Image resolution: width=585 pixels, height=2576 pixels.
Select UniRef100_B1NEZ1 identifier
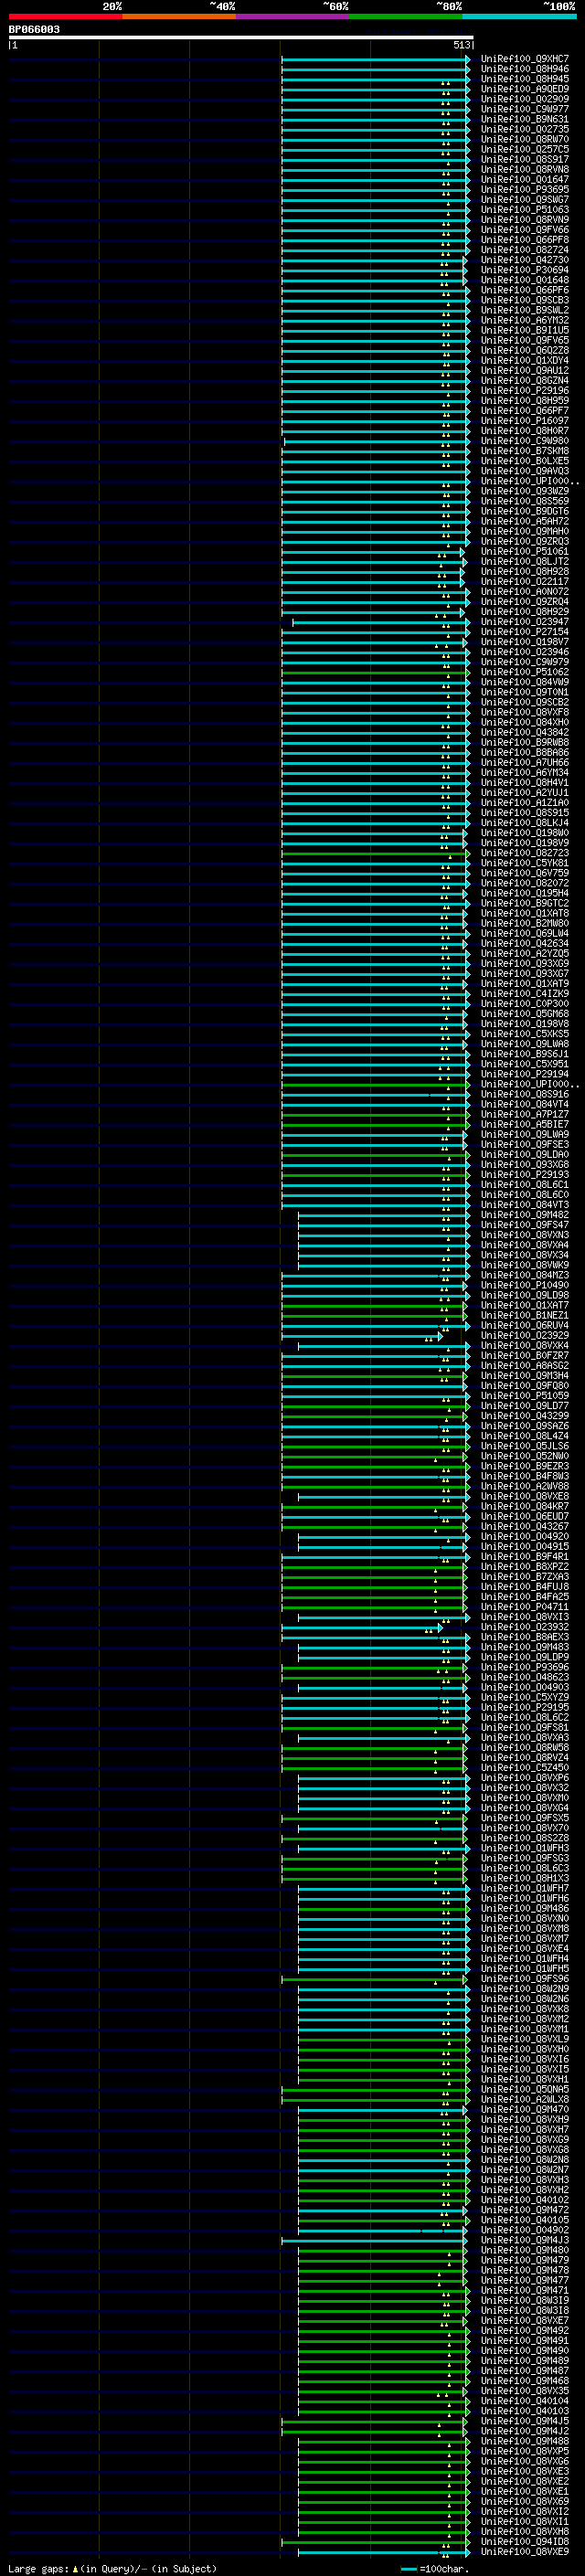point(525,1315)
